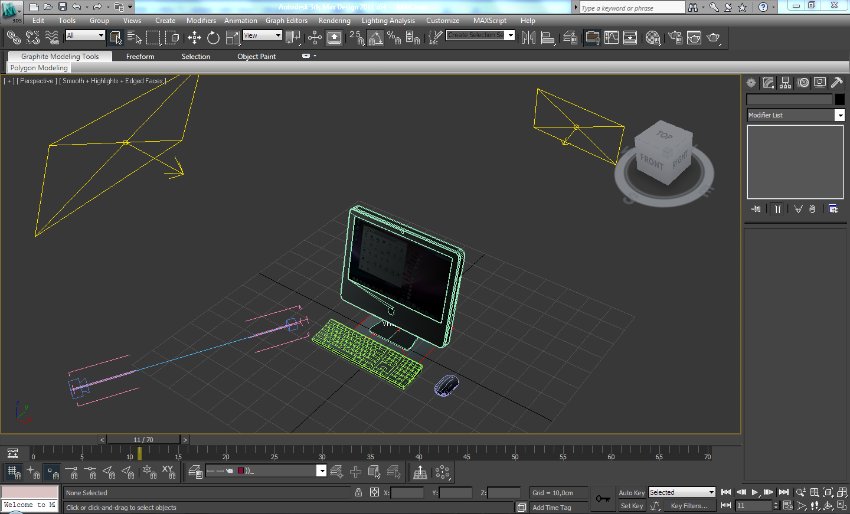The width and height of the screenshot is (850, 514).
Task: Select the Move transform tool
Action: 194,38
